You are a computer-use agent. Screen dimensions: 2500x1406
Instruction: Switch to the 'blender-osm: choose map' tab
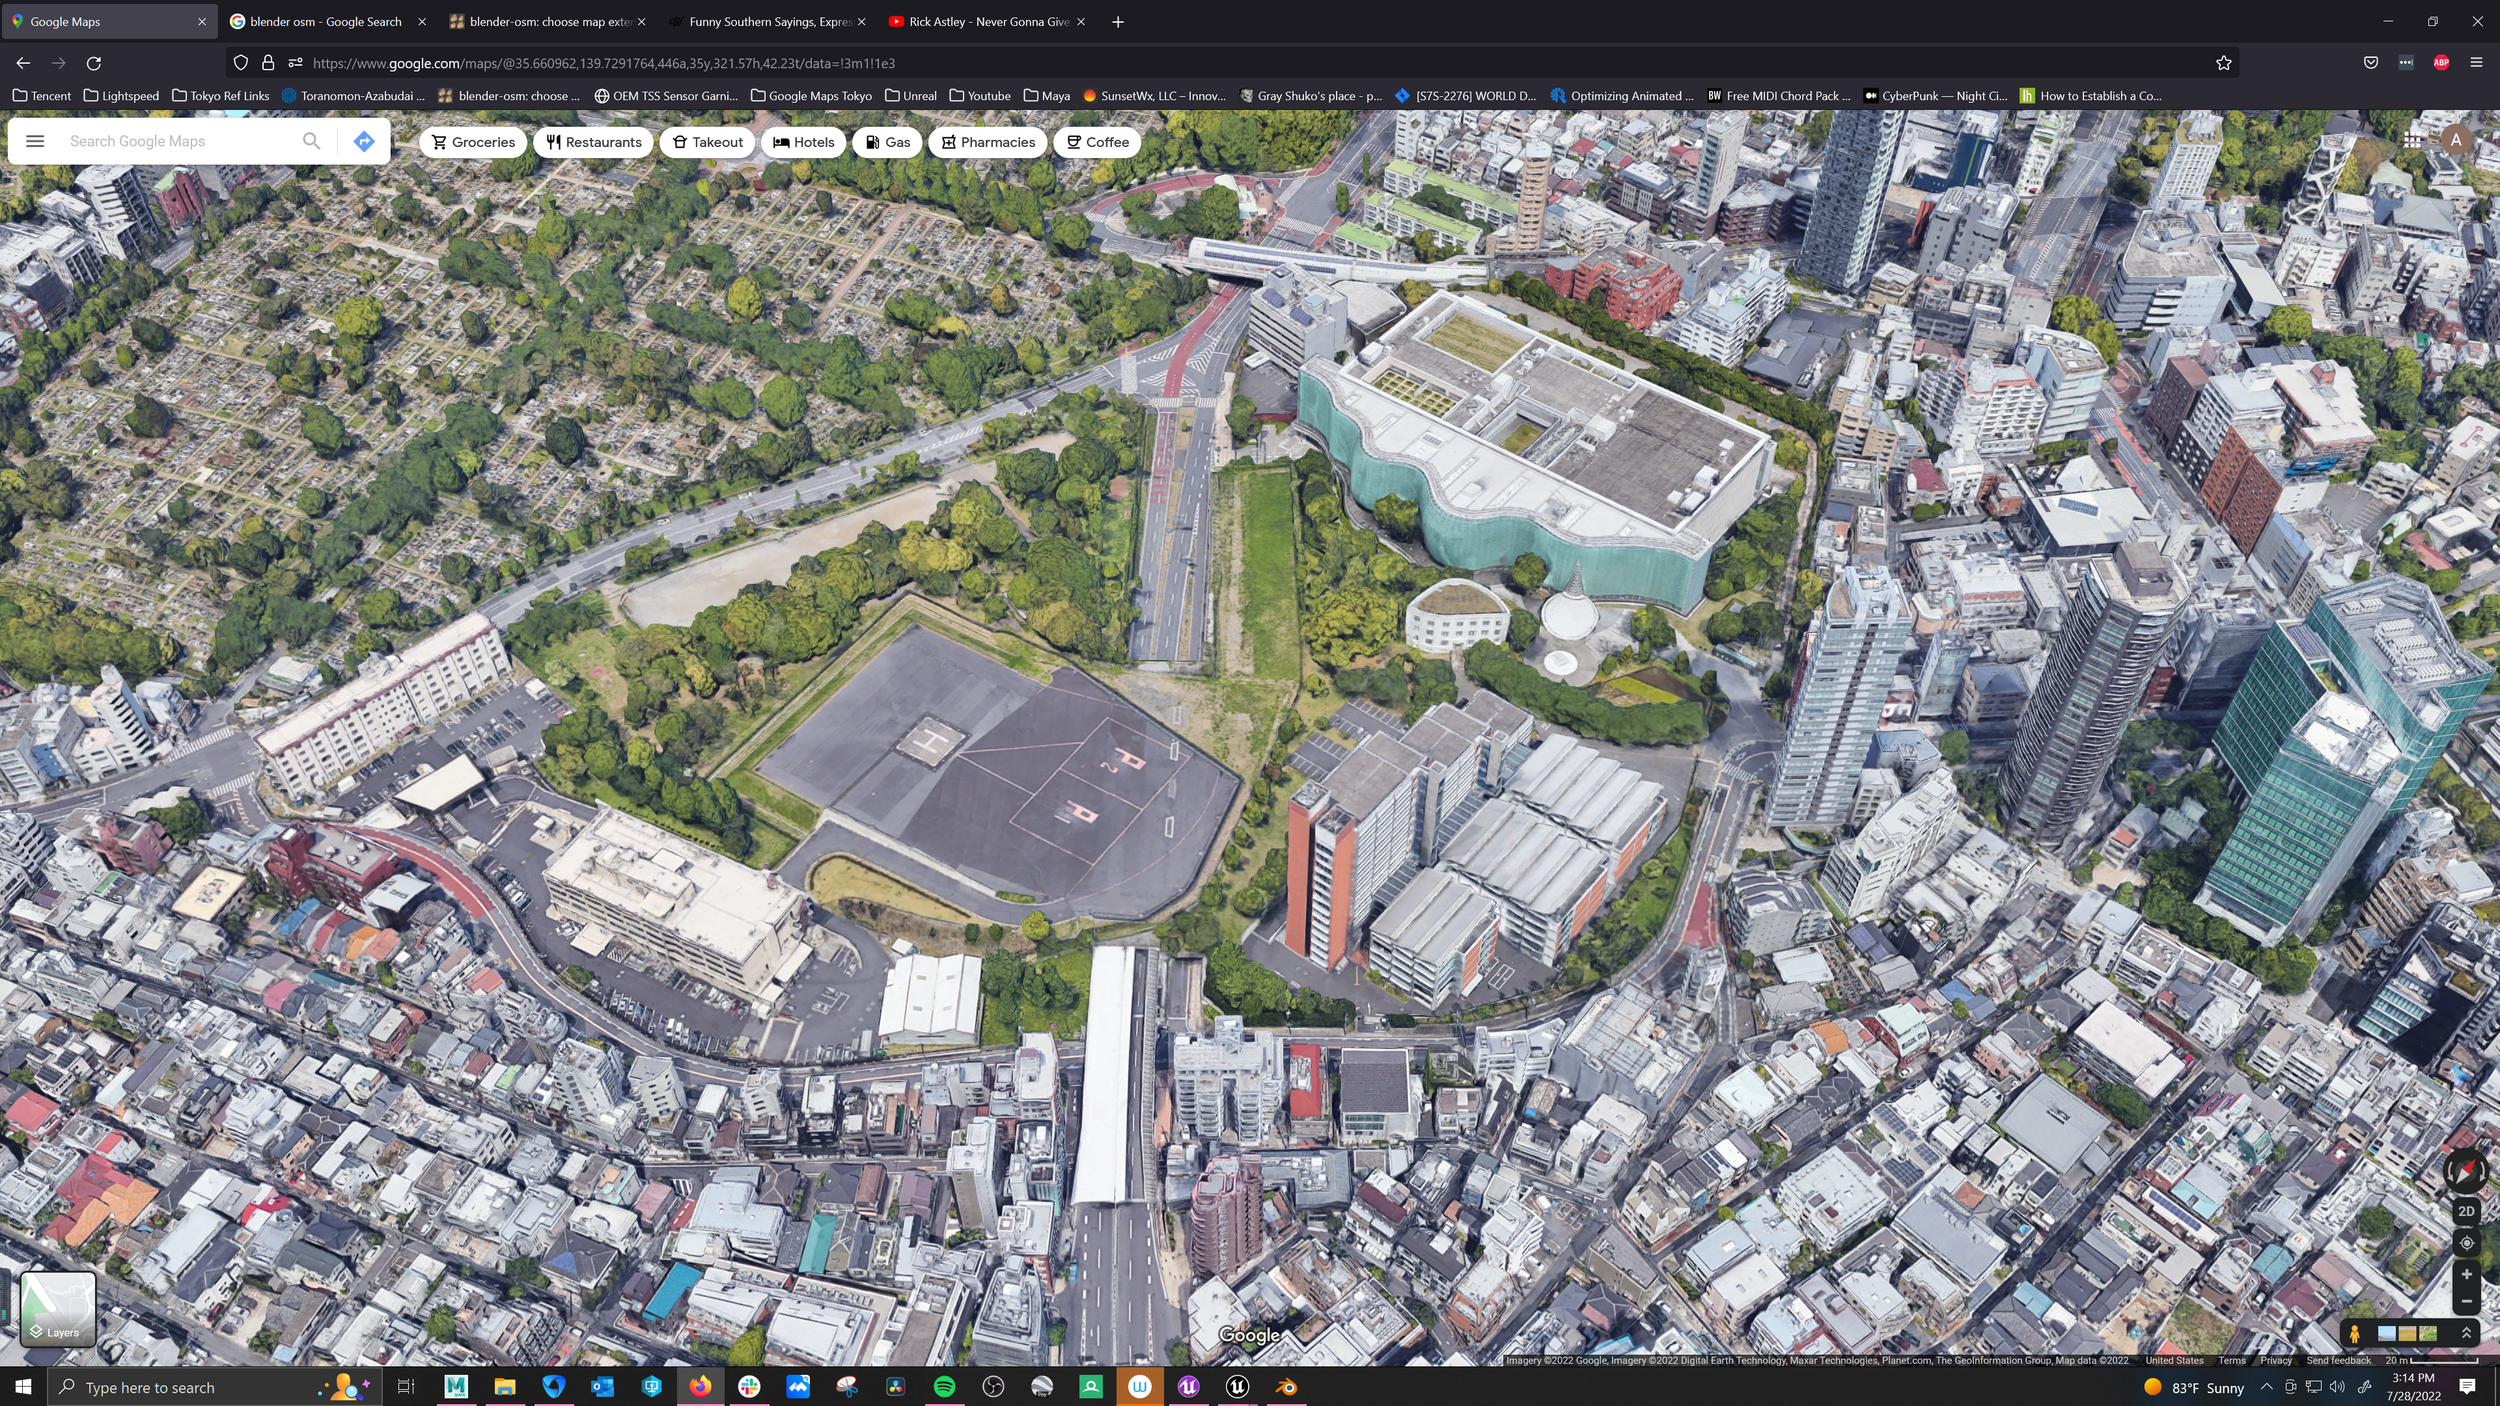[547, 21]
